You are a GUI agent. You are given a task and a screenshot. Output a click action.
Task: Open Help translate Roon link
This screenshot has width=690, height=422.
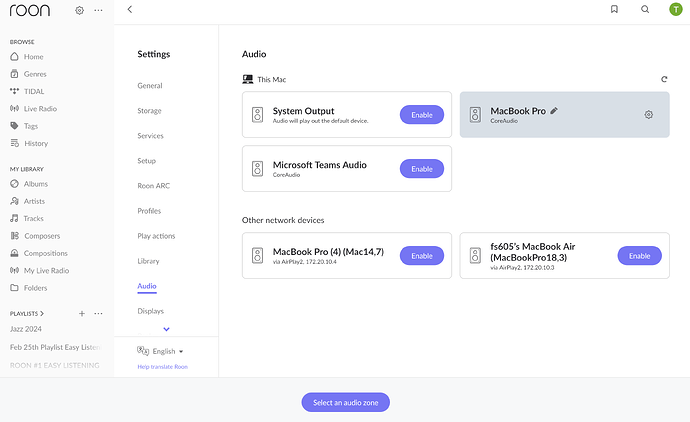162,367
